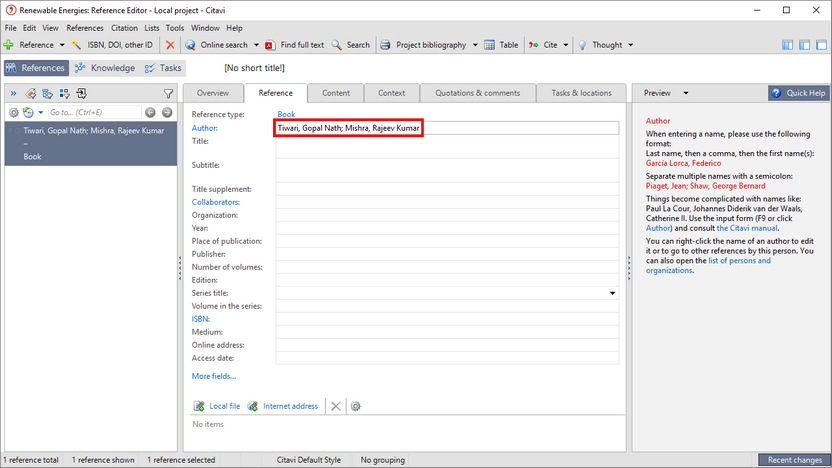This screenshot has width=832, height=468.
Task: Switch to the Overview tab
Action: [213, 93]
